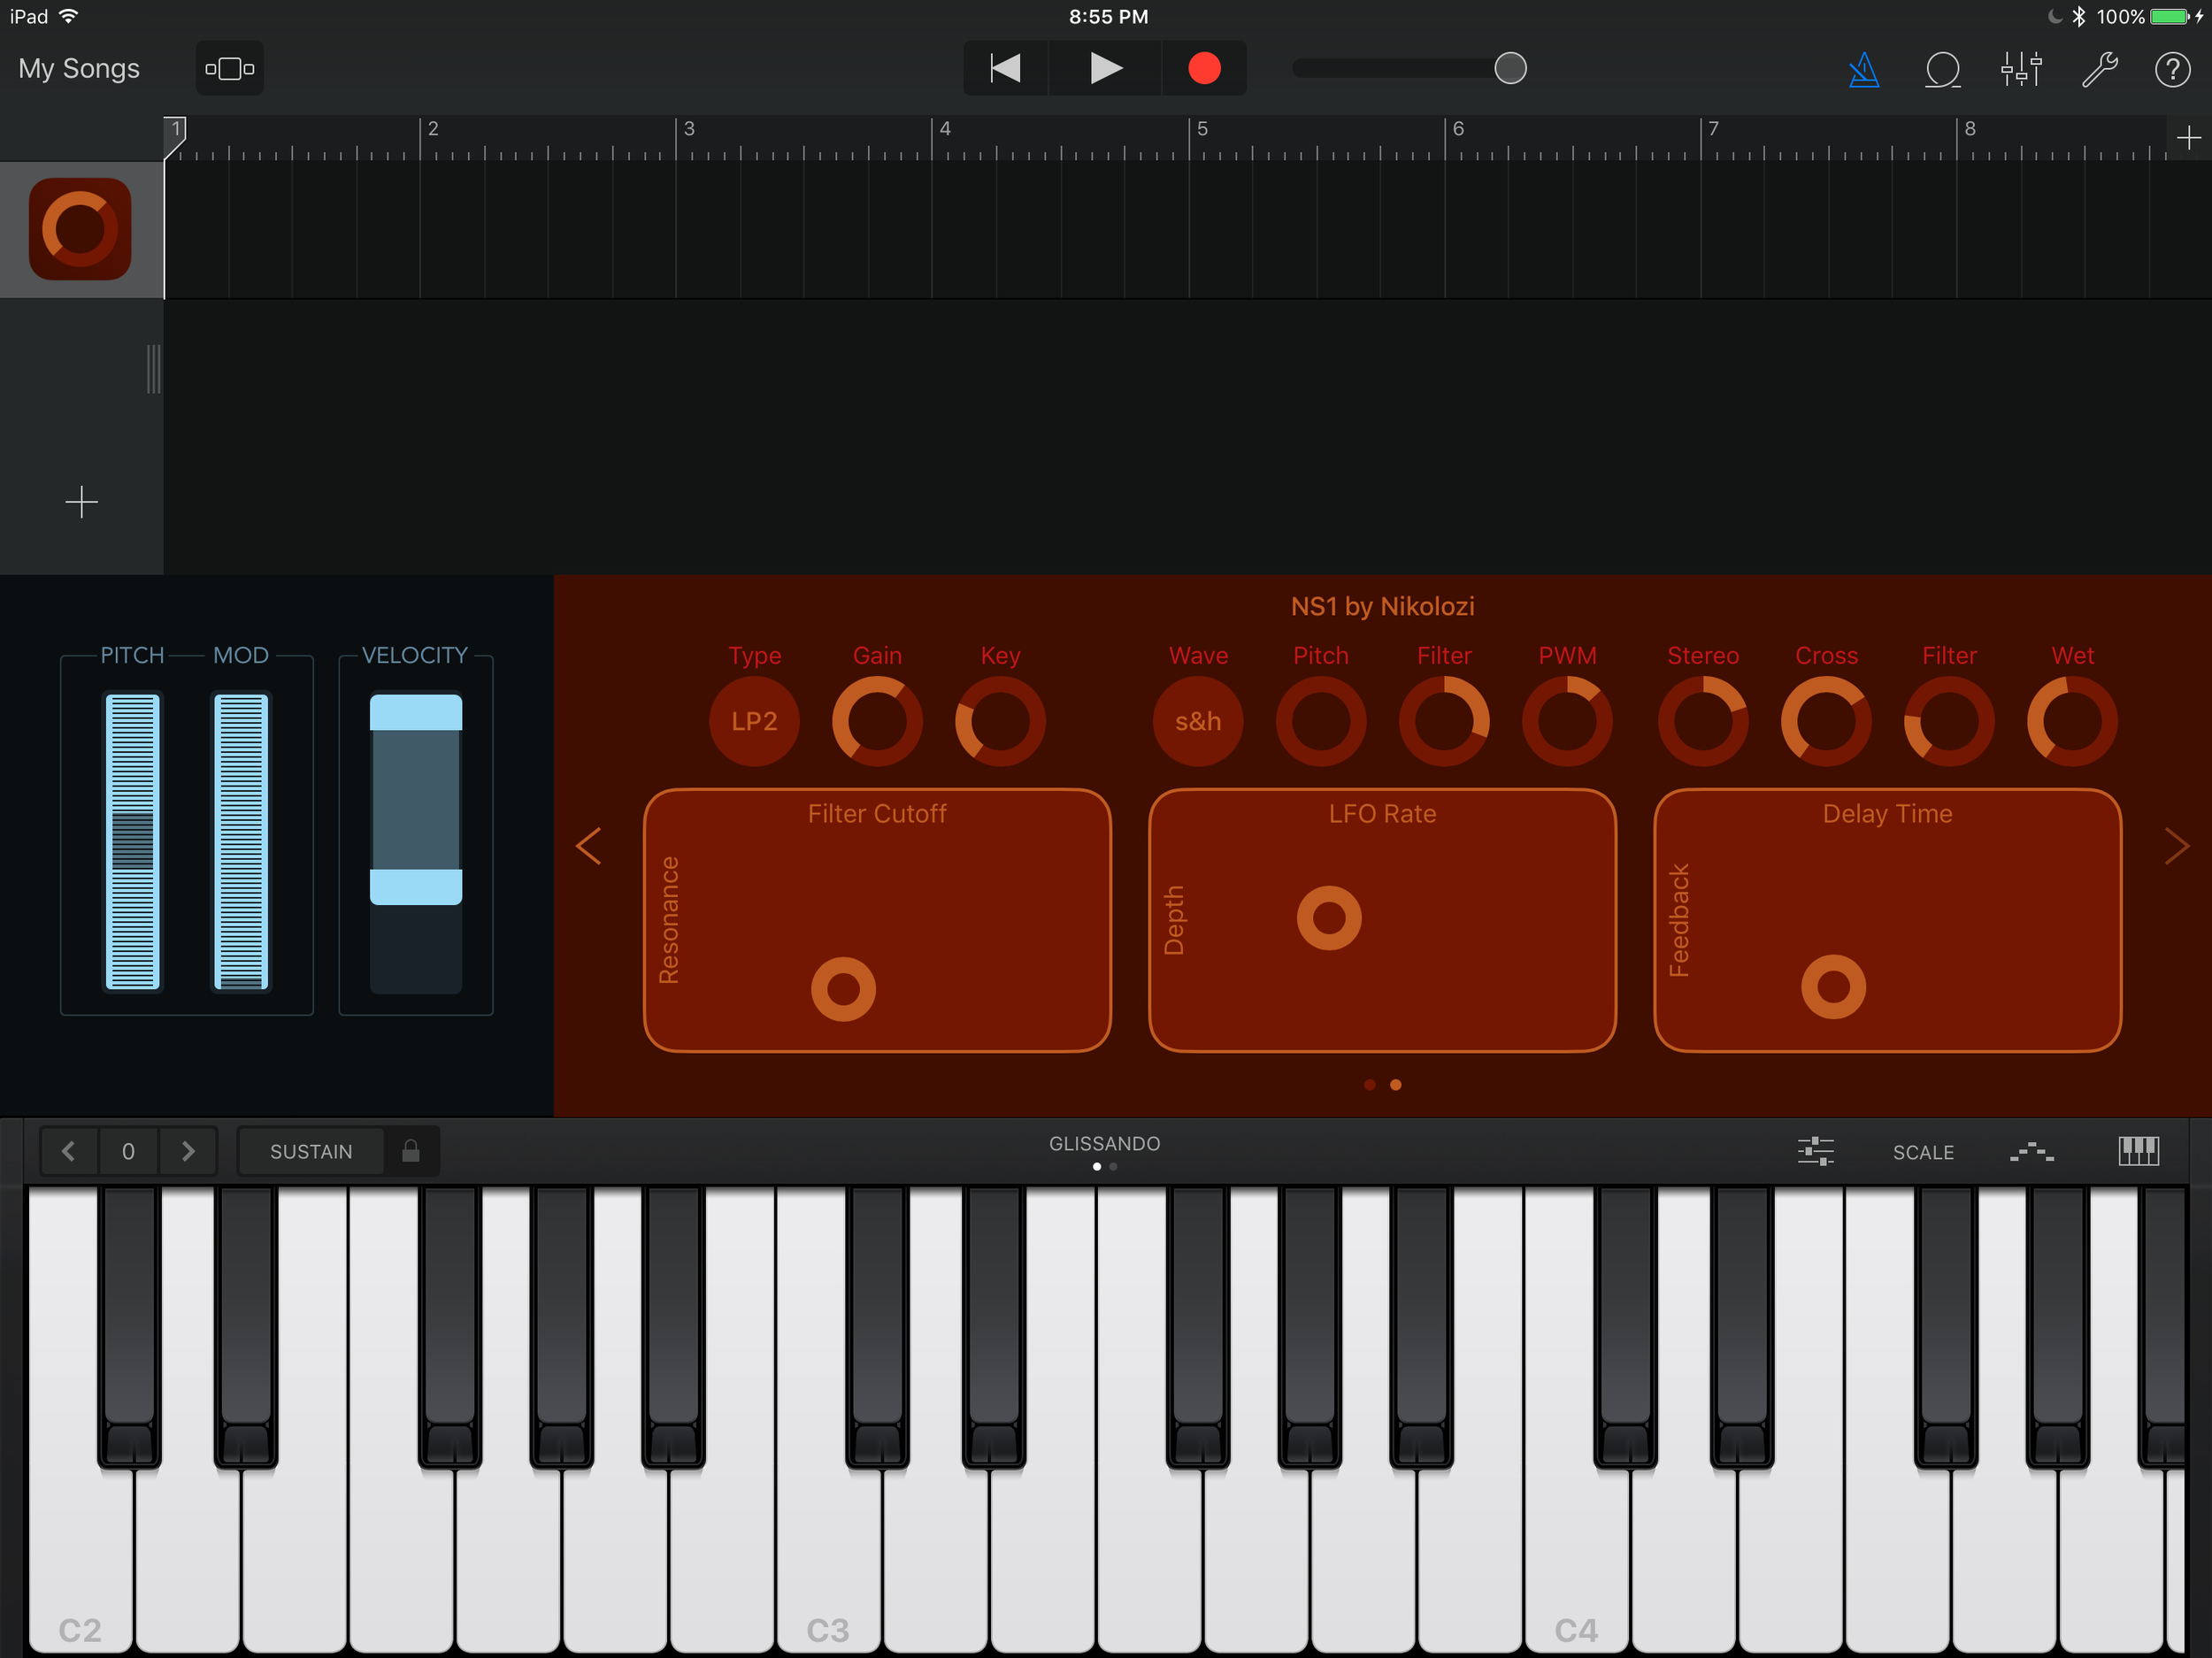Open the track controls mixer panel
This screenshot has width=2212, height=1658.
2021,69
